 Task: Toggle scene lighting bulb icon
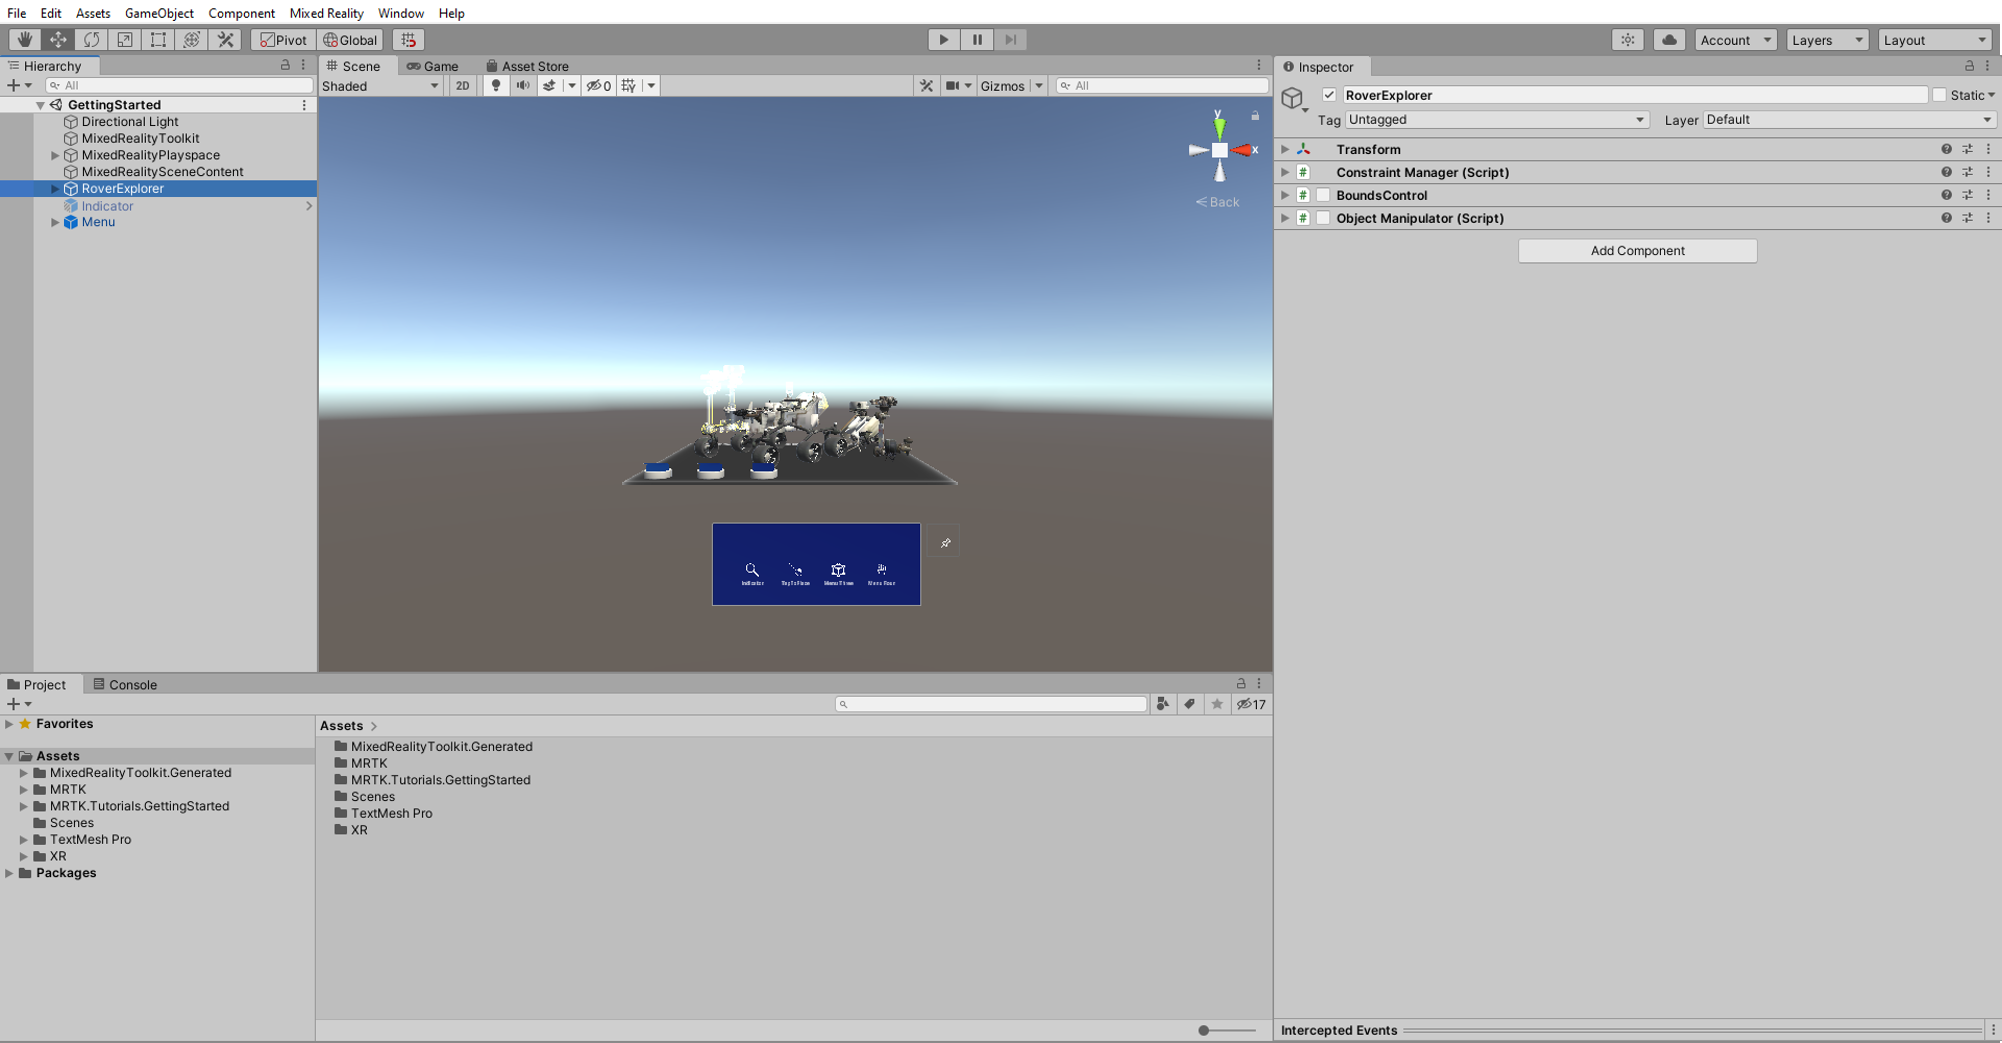tap(496, 86)
